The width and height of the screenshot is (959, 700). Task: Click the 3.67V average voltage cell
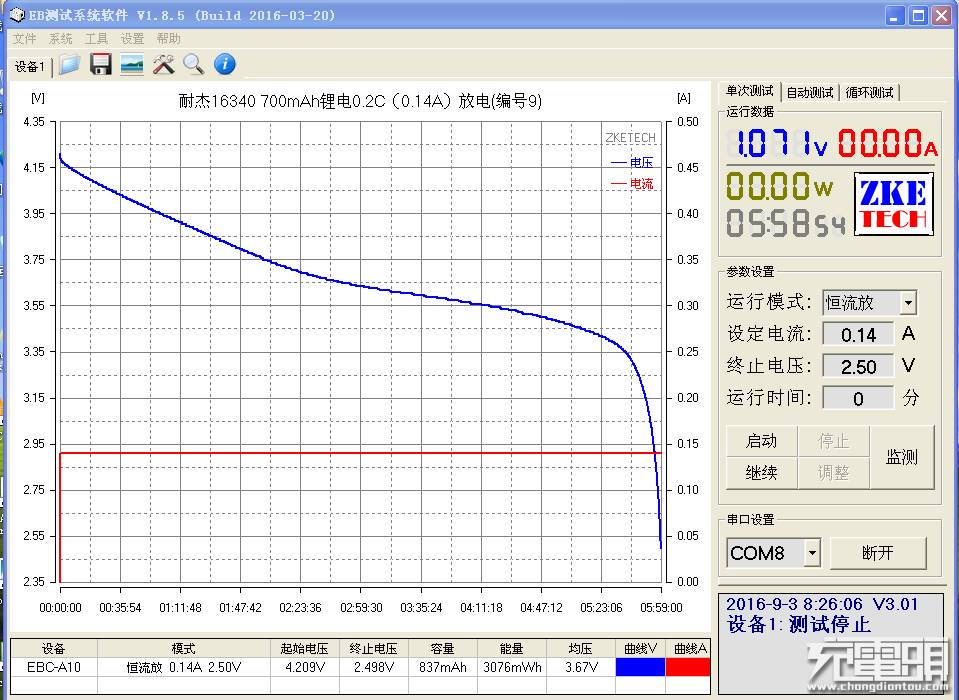pos(580,667)
